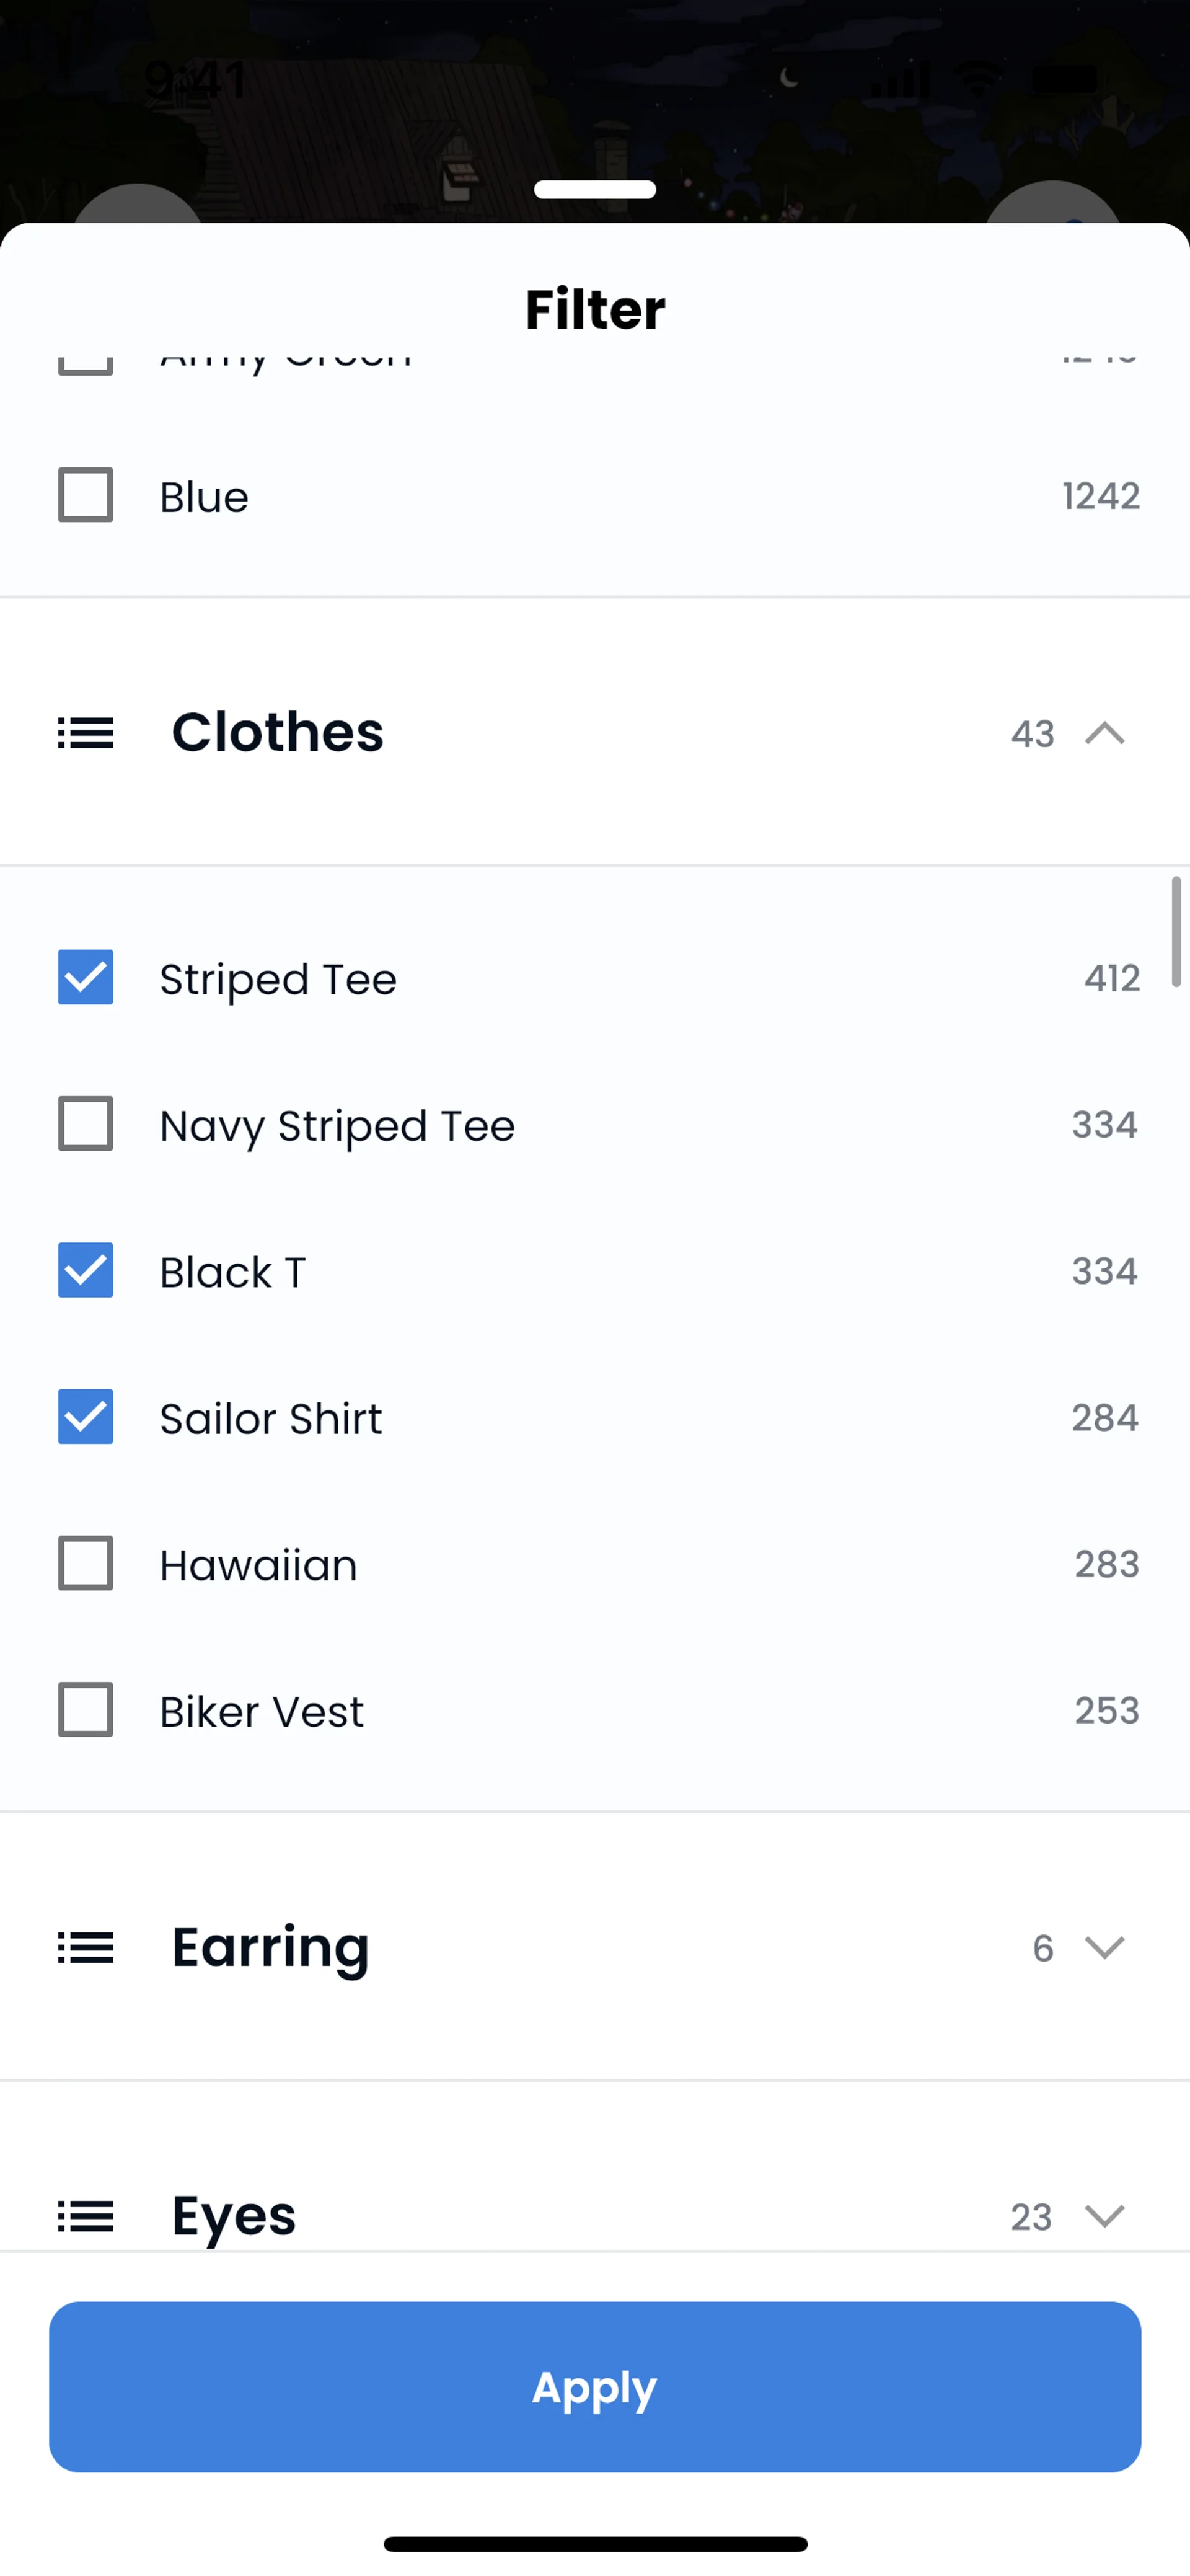Check the Navy Striped Tee checkbox
The width and height of the screenshot is (1190, 2576).
pos(86,1124)
